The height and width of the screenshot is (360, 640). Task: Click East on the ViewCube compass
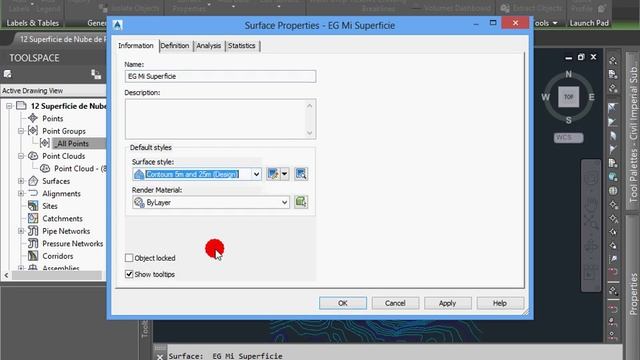click(591, 97)
